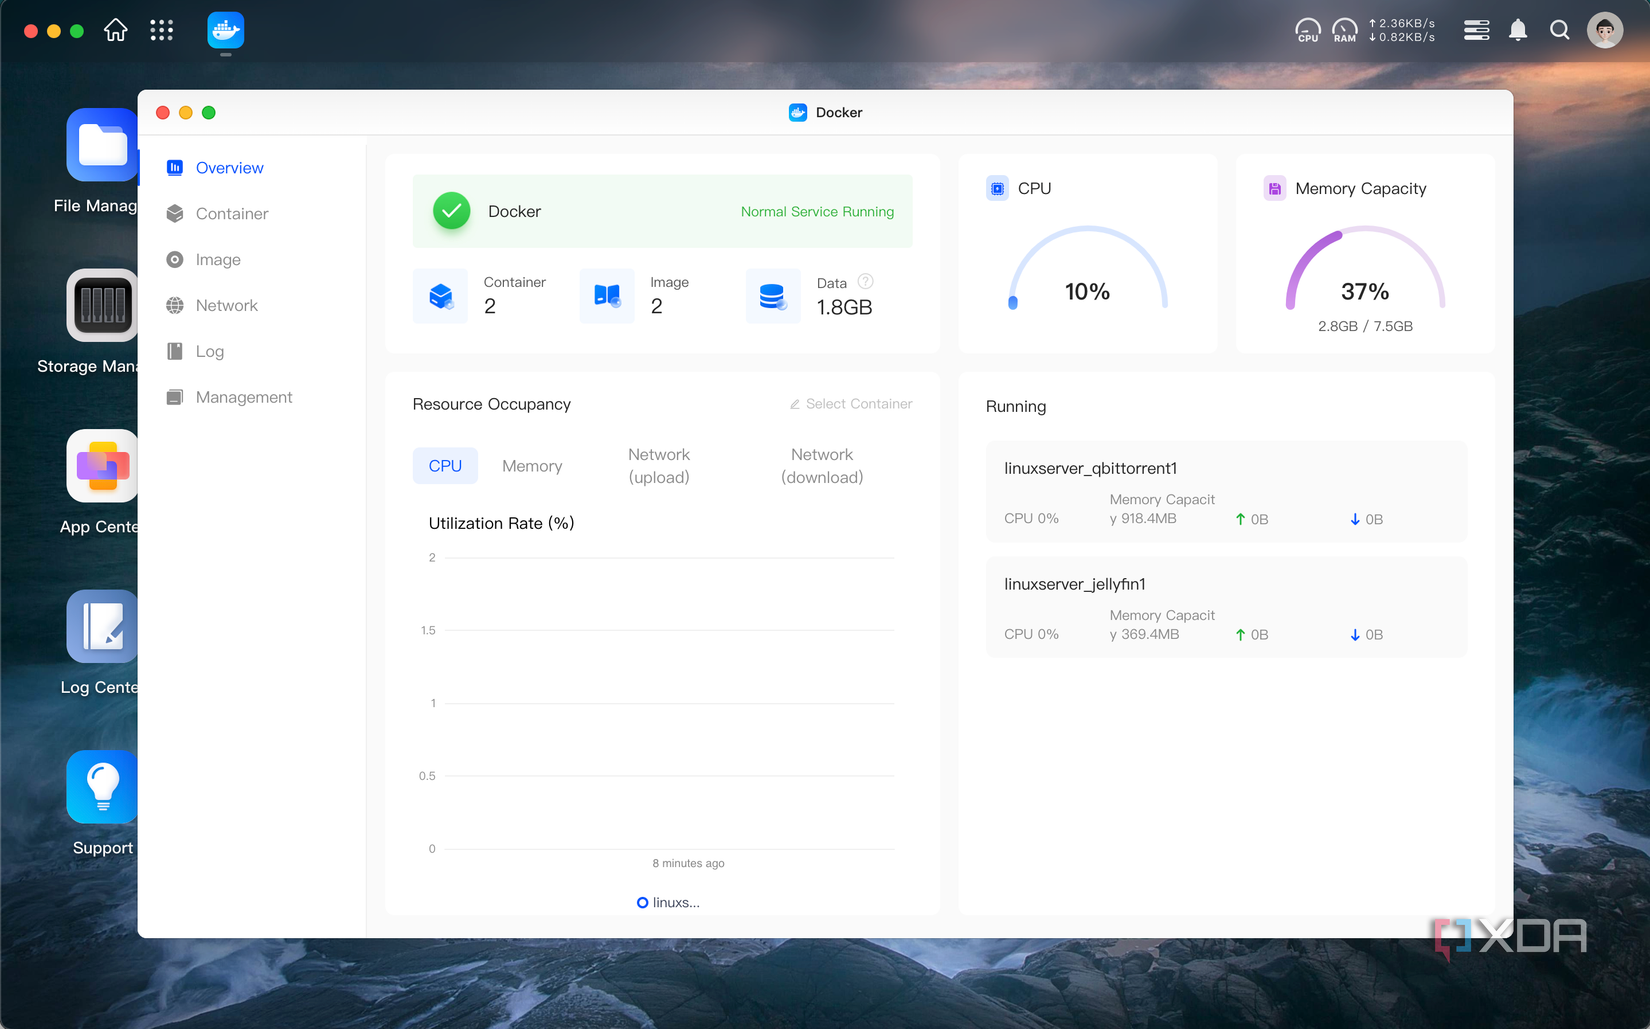Open the app grid launcher
Image resolution: width=1650 pixels, height=1029 pixels.
pyautogui.click(x=162, y=30)
